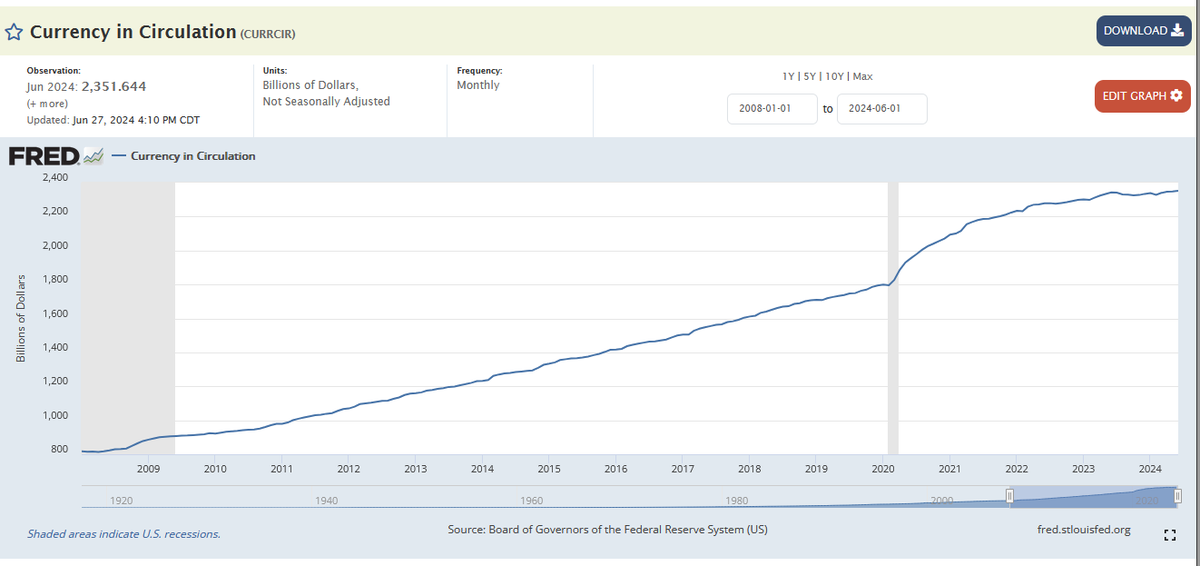The image size is (1200, 566).
Task: Click the Updated Jun 27, 2024 text
Action: point(115,120)
